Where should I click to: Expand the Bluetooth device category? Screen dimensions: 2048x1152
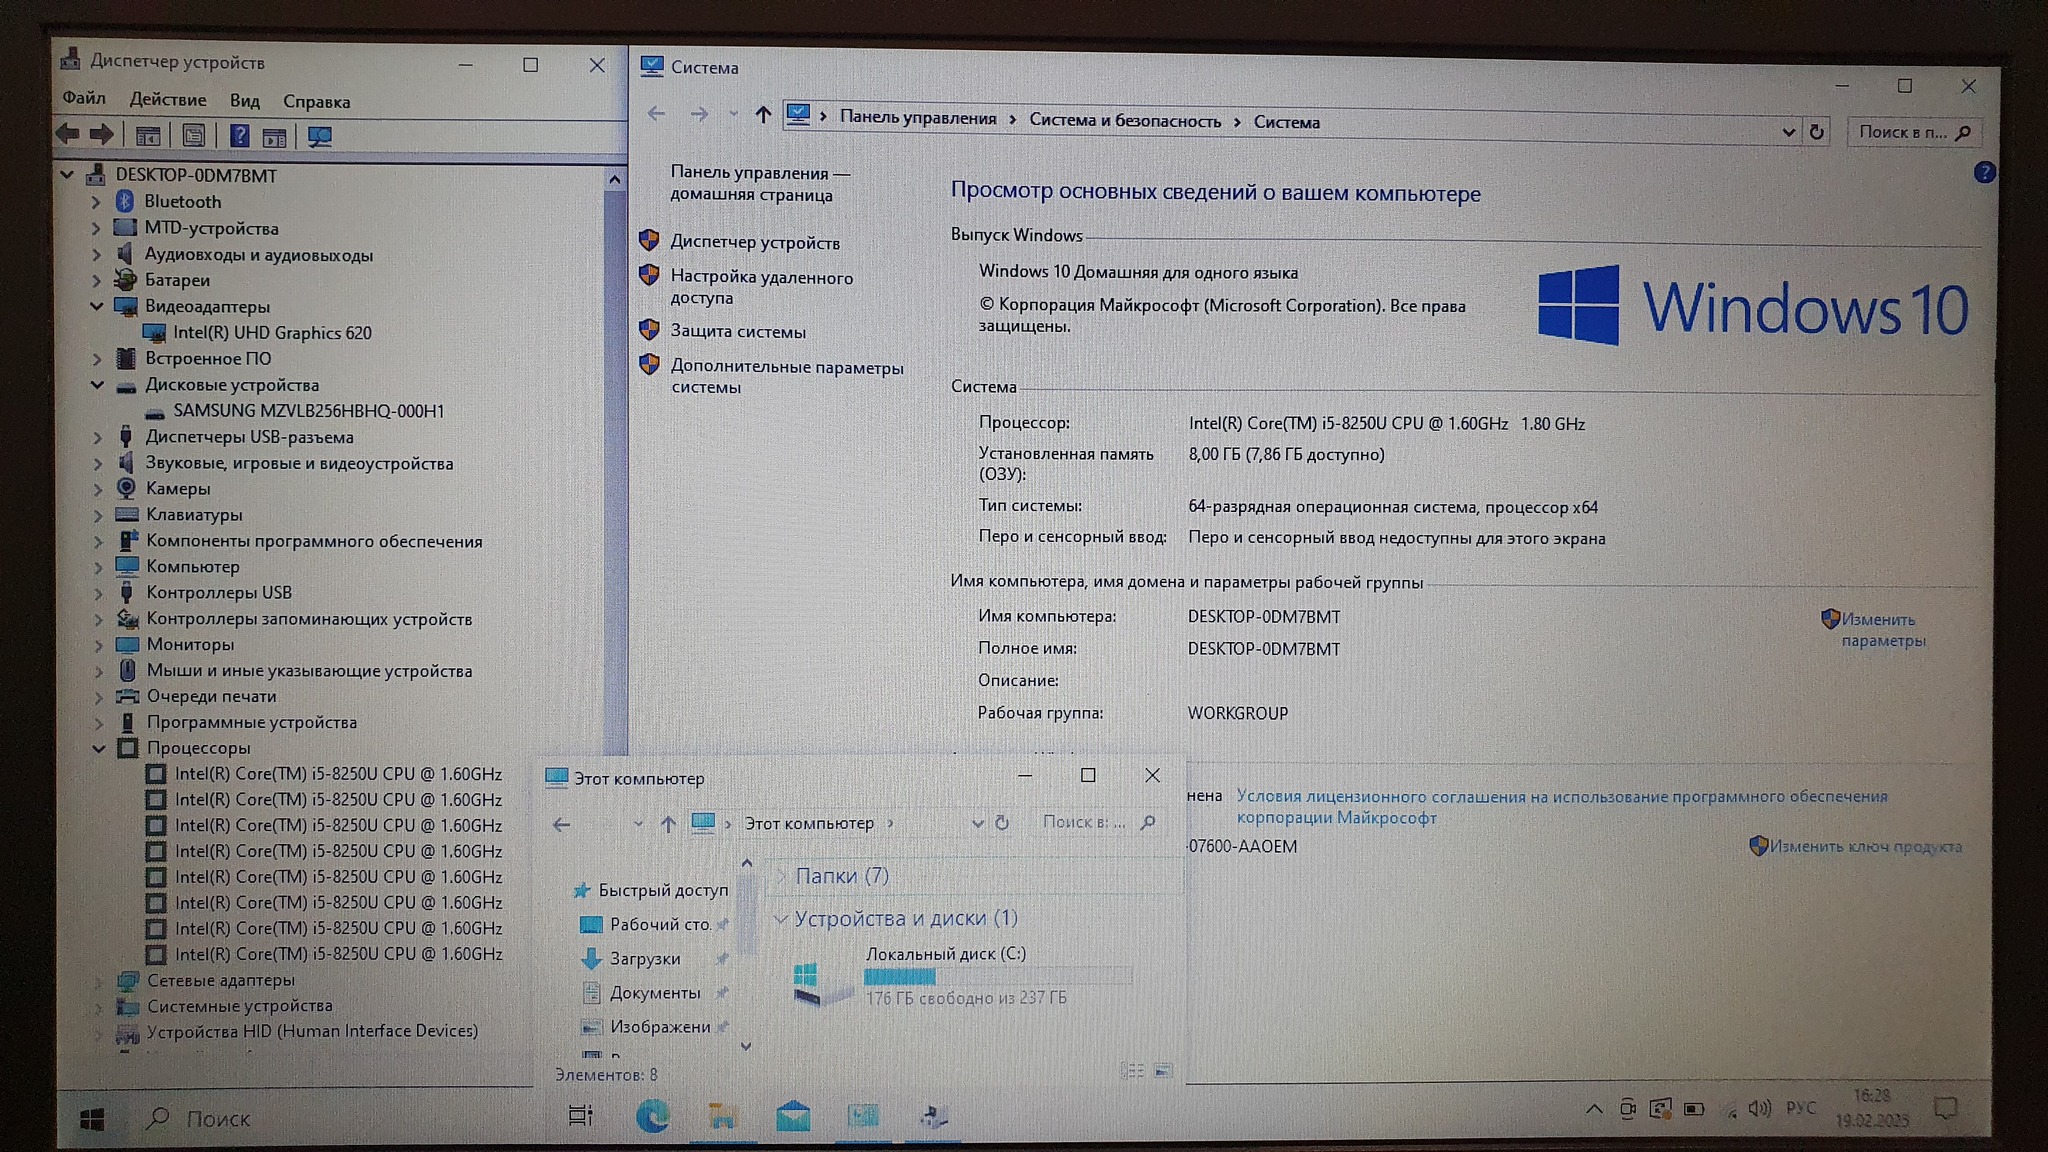[96, 202]
